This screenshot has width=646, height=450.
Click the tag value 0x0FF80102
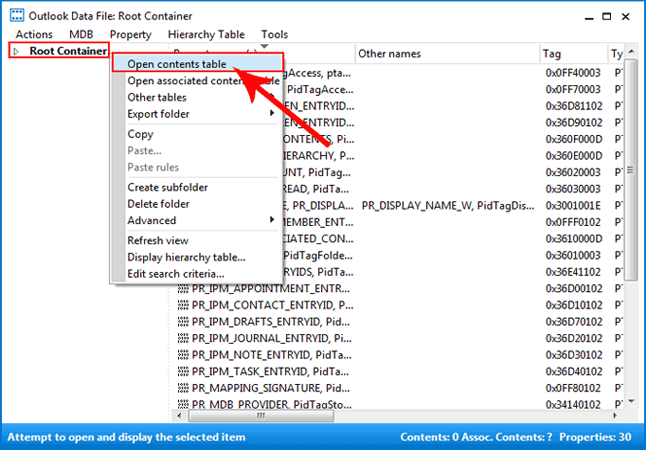pyautogui.click(x=573, y=388)
